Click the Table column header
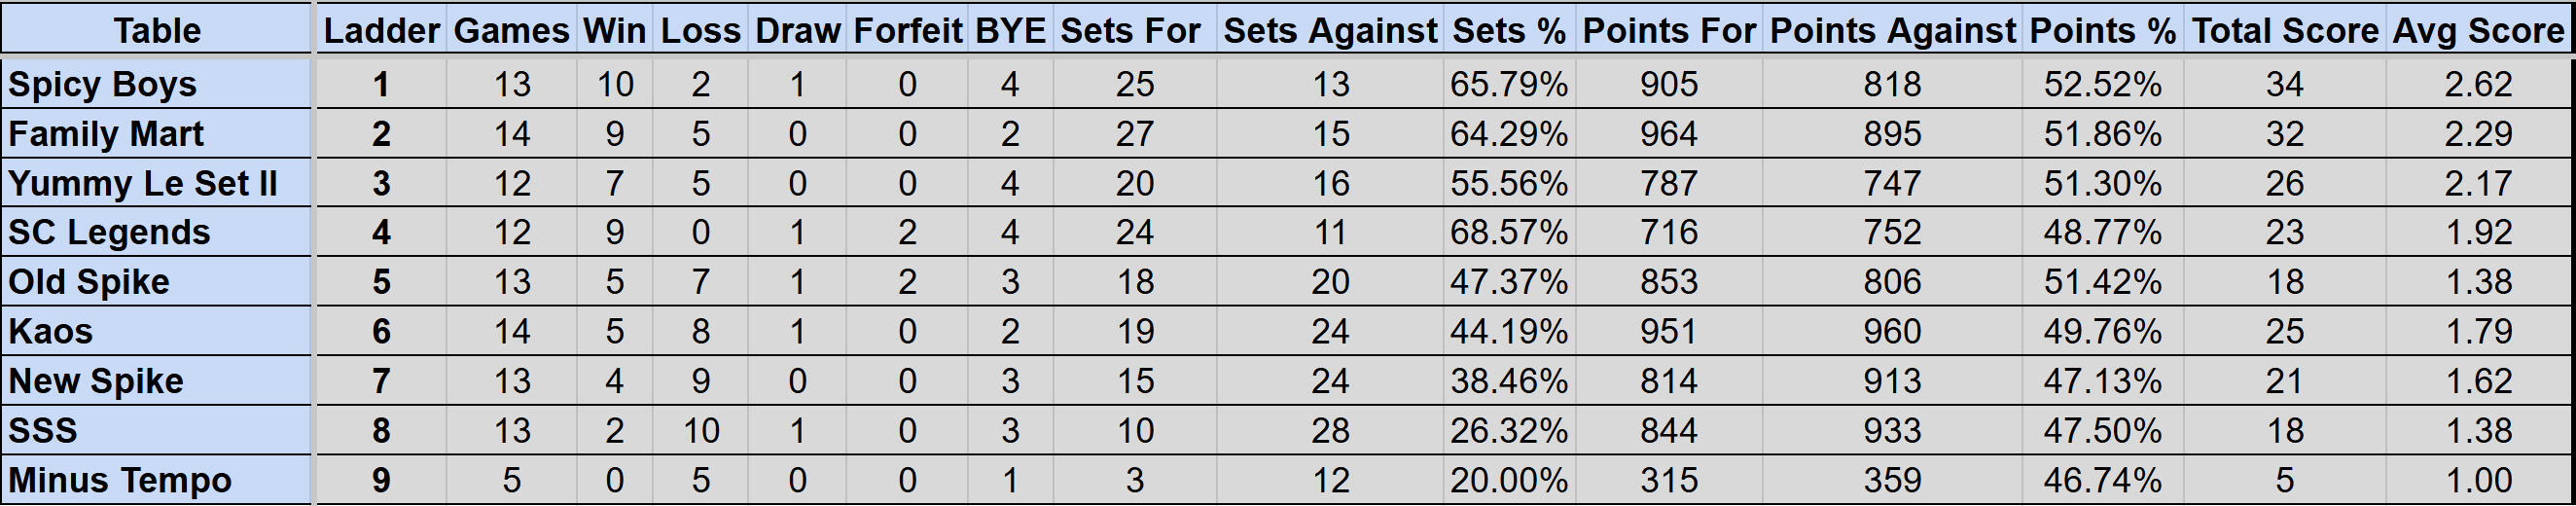The width and height of the screenshot is (2576, 506). [157, 30]
